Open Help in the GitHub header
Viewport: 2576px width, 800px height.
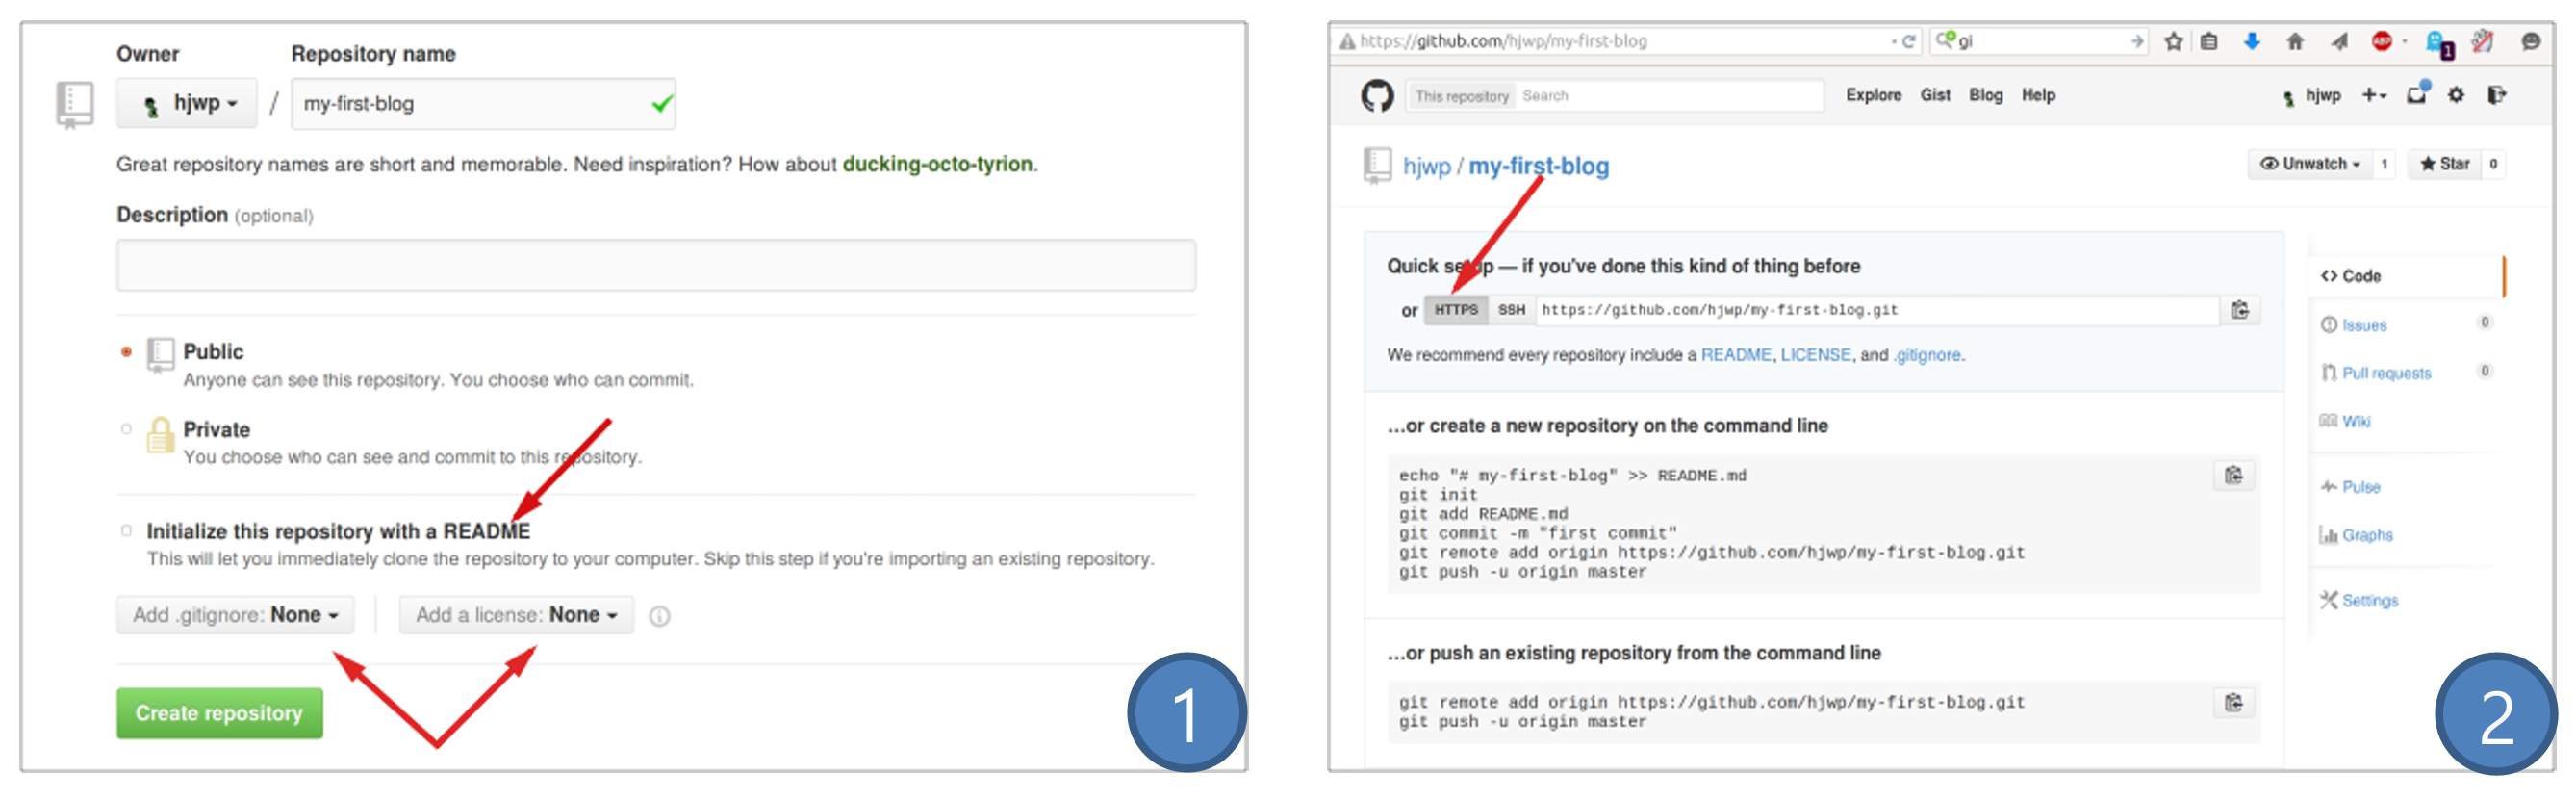click(x=2038, y=95)
